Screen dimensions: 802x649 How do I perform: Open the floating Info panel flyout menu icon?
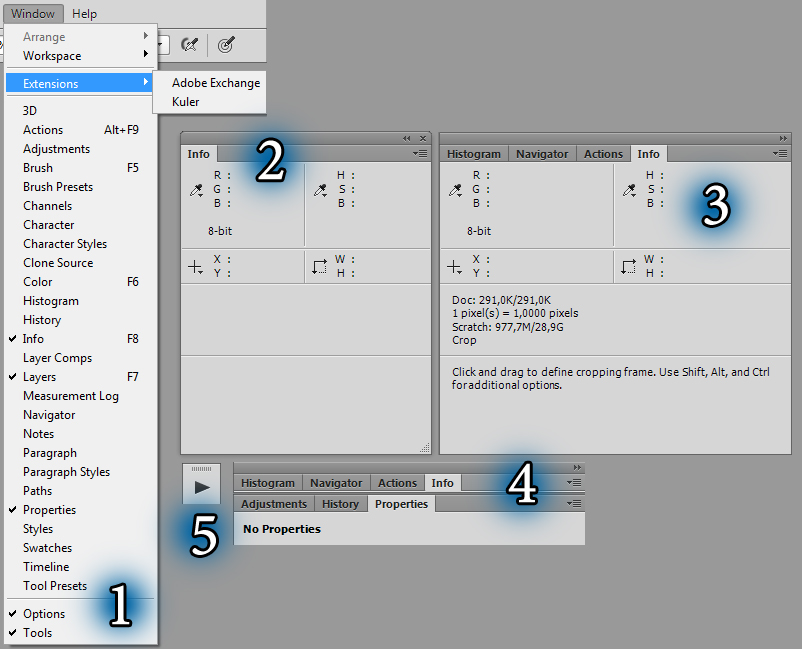click(x=419, y=153)
